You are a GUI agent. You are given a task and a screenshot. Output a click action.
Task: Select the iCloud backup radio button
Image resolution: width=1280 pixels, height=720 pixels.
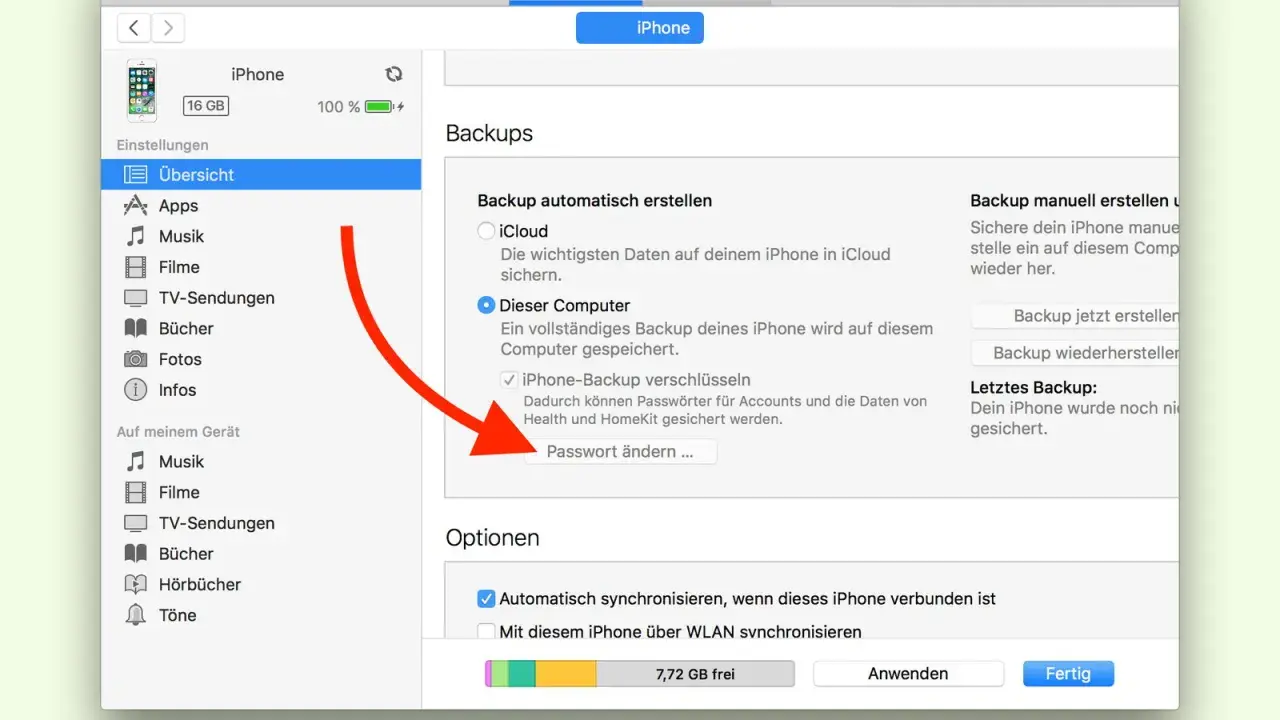point(486,231)
